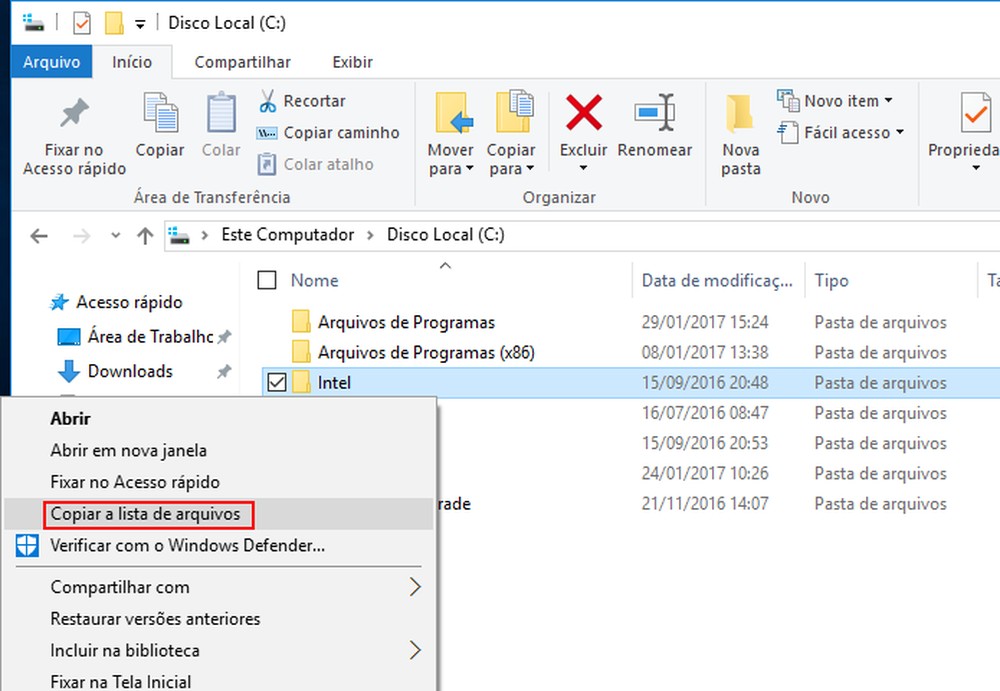The width and height of the screenshot is (1000, 691).
Task: Switch to the Compartilhar tab
Action: point(242,62)
